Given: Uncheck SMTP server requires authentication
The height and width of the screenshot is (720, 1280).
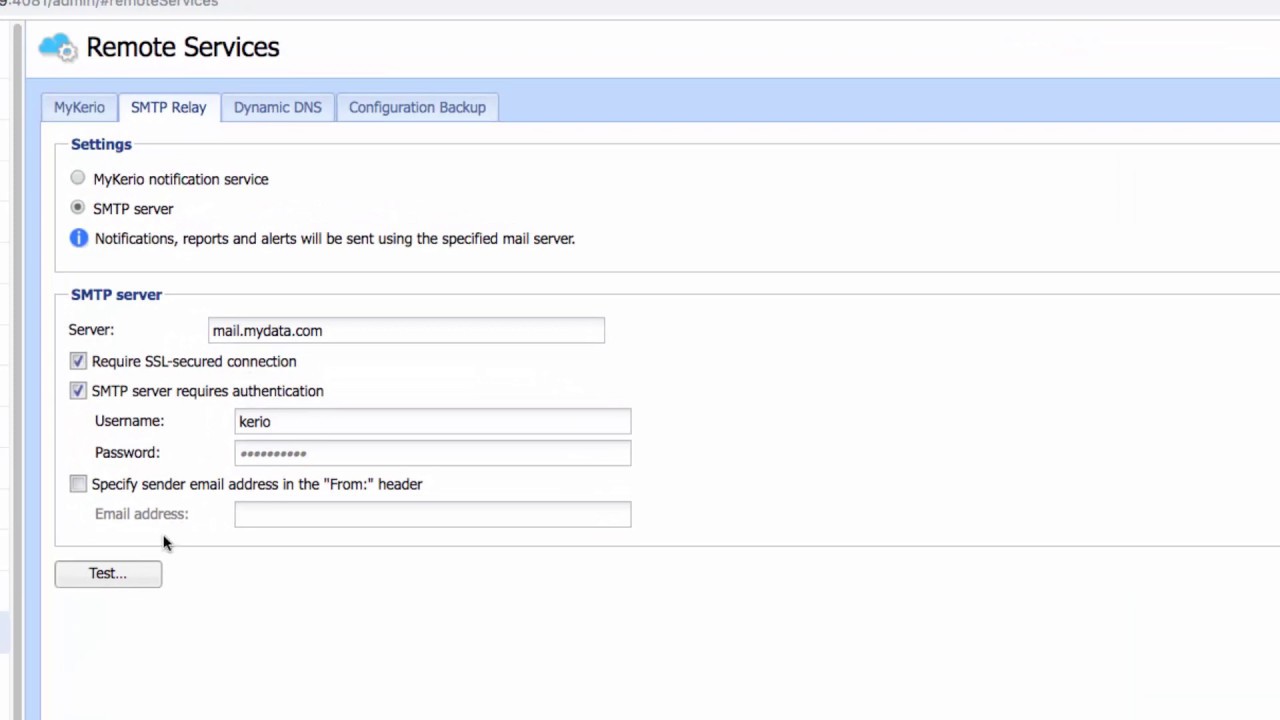Looking at the screenshot, I should tap(78, 391).
